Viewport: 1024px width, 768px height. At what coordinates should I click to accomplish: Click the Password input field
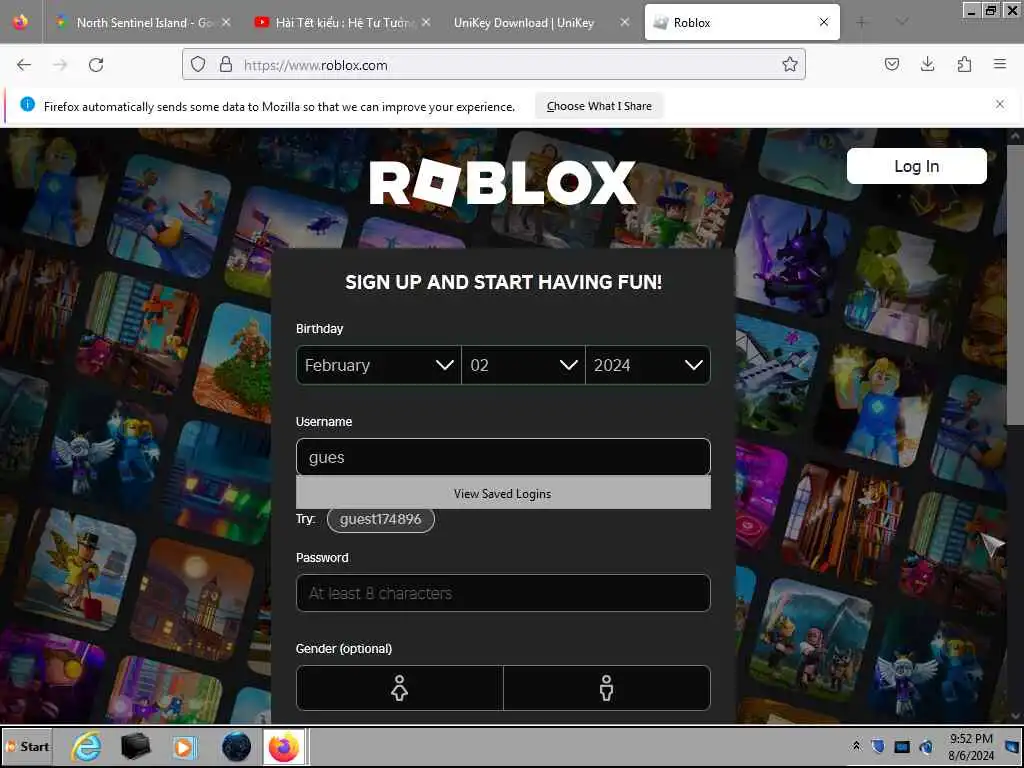(x=503, y=593)
